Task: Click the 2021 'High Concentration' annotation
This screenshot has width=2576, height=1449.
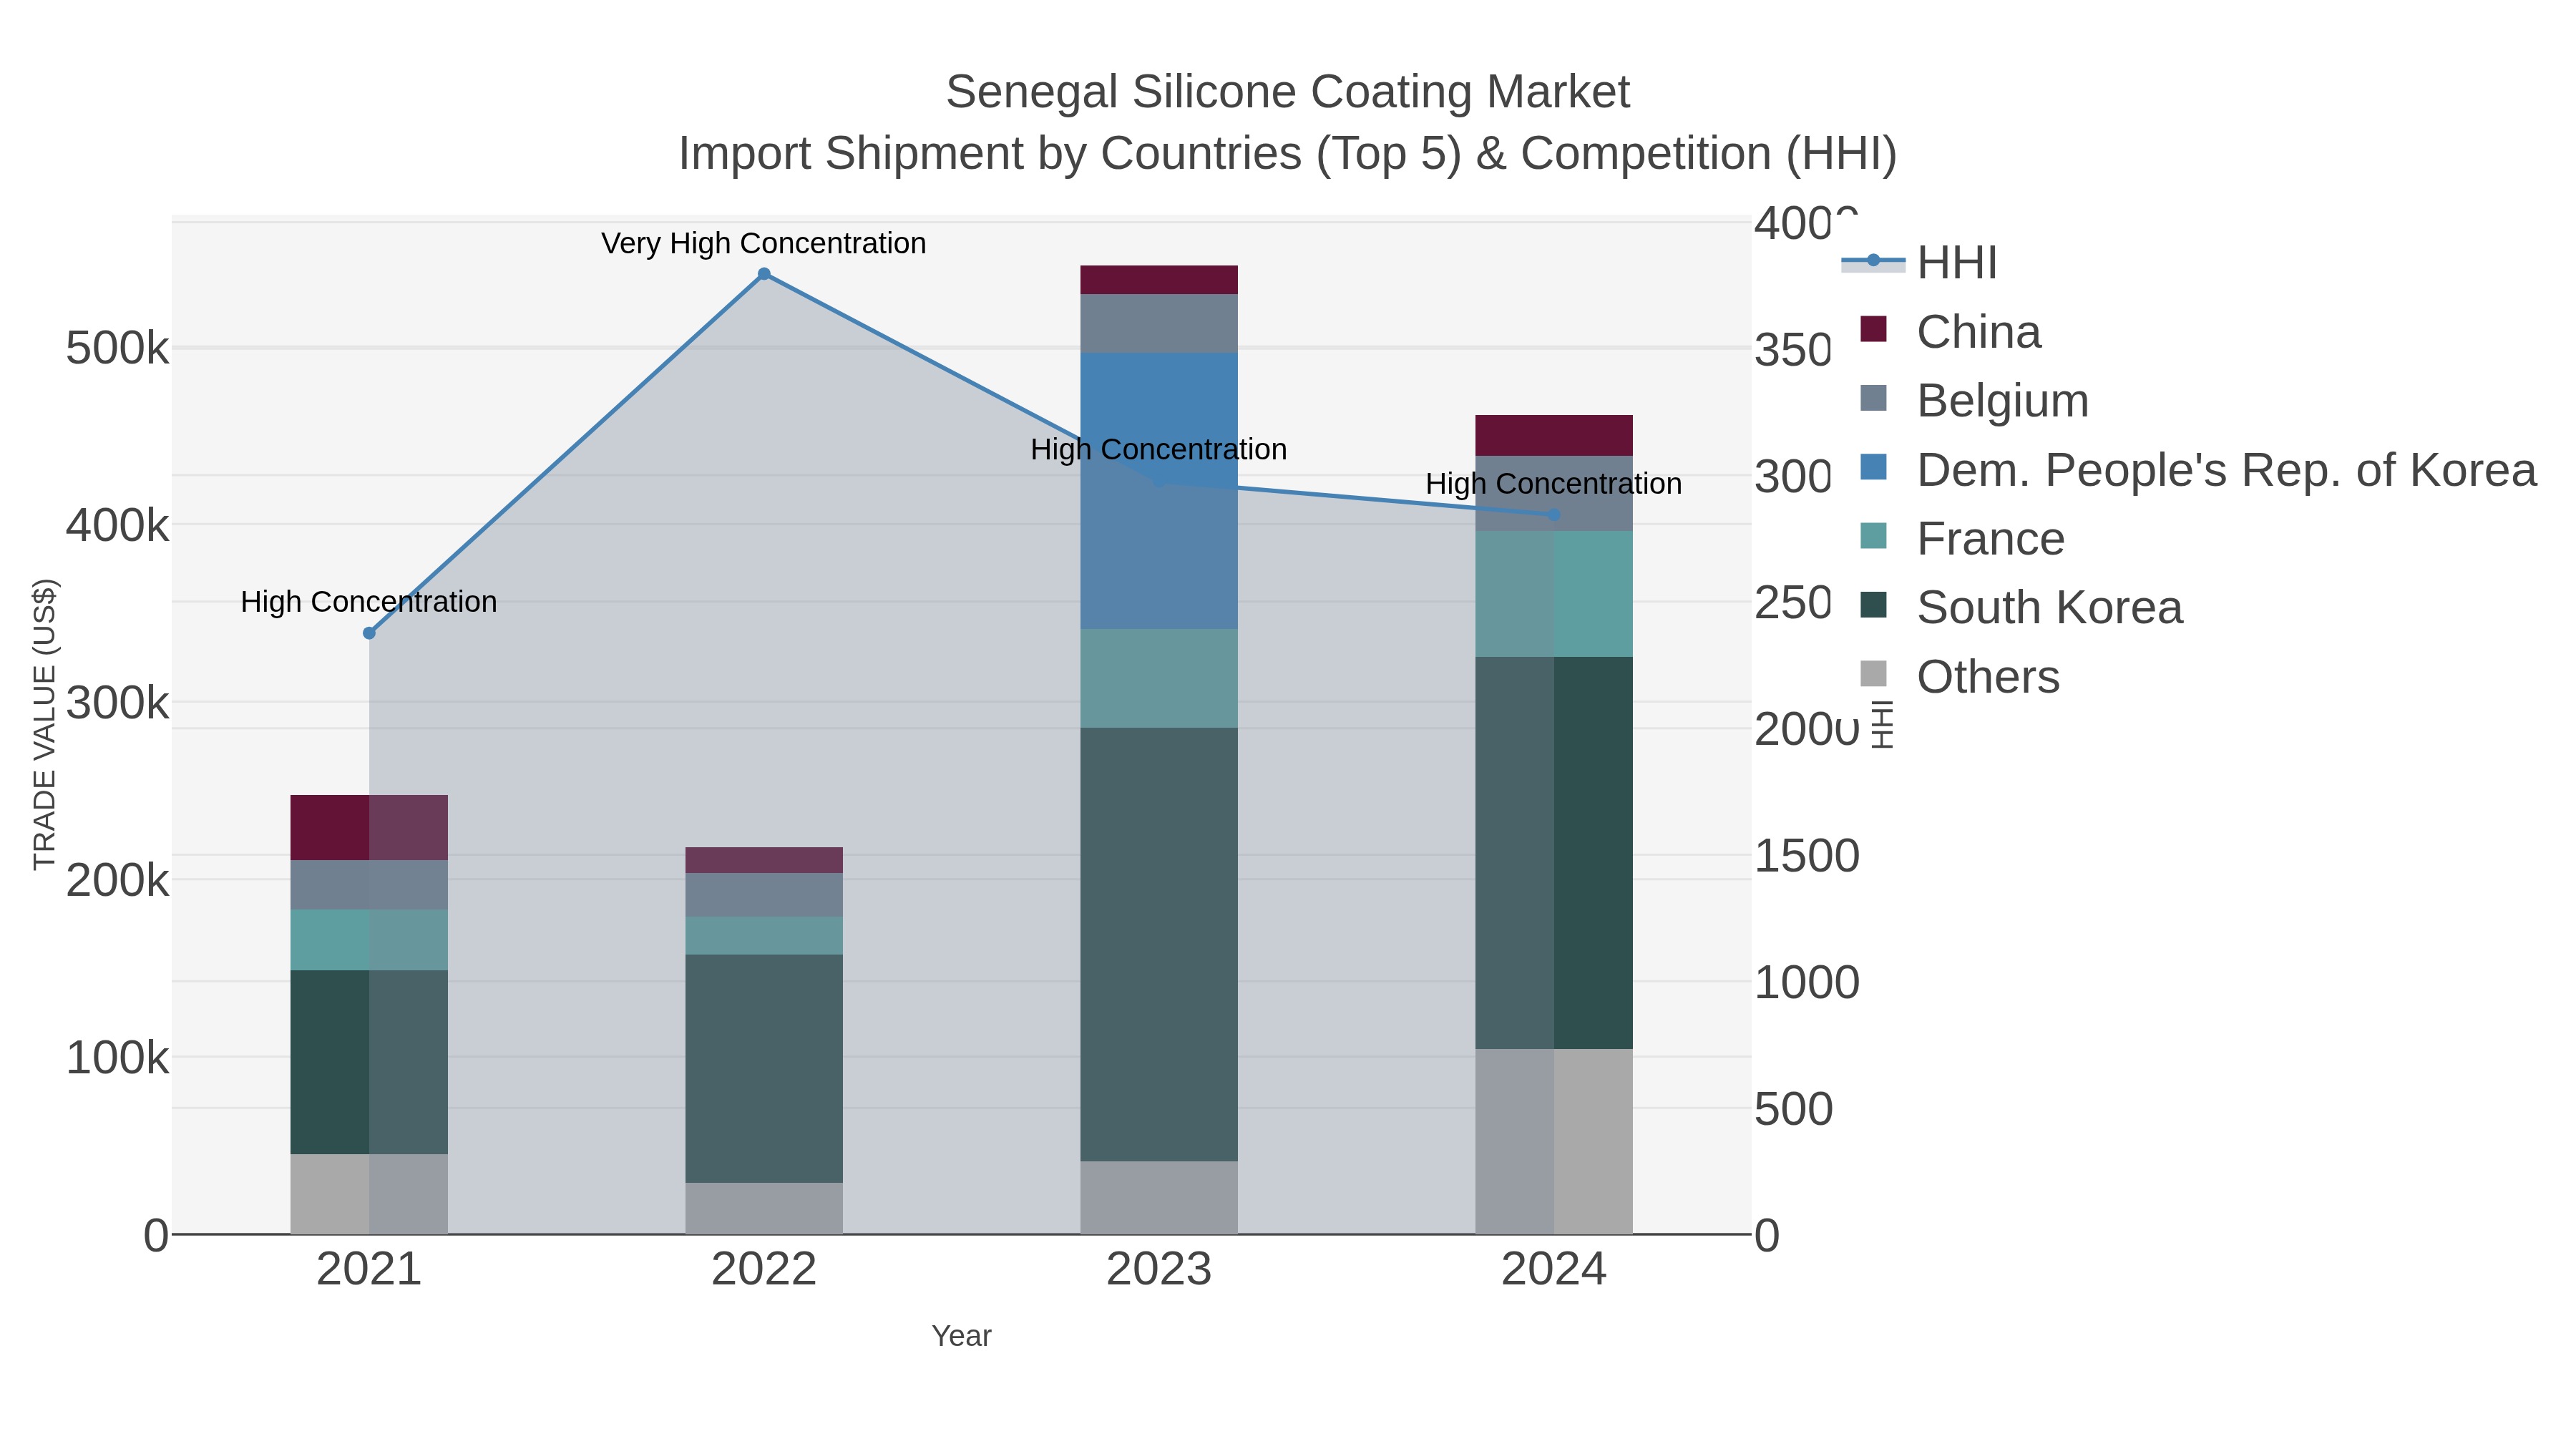Action: point(369,602)
